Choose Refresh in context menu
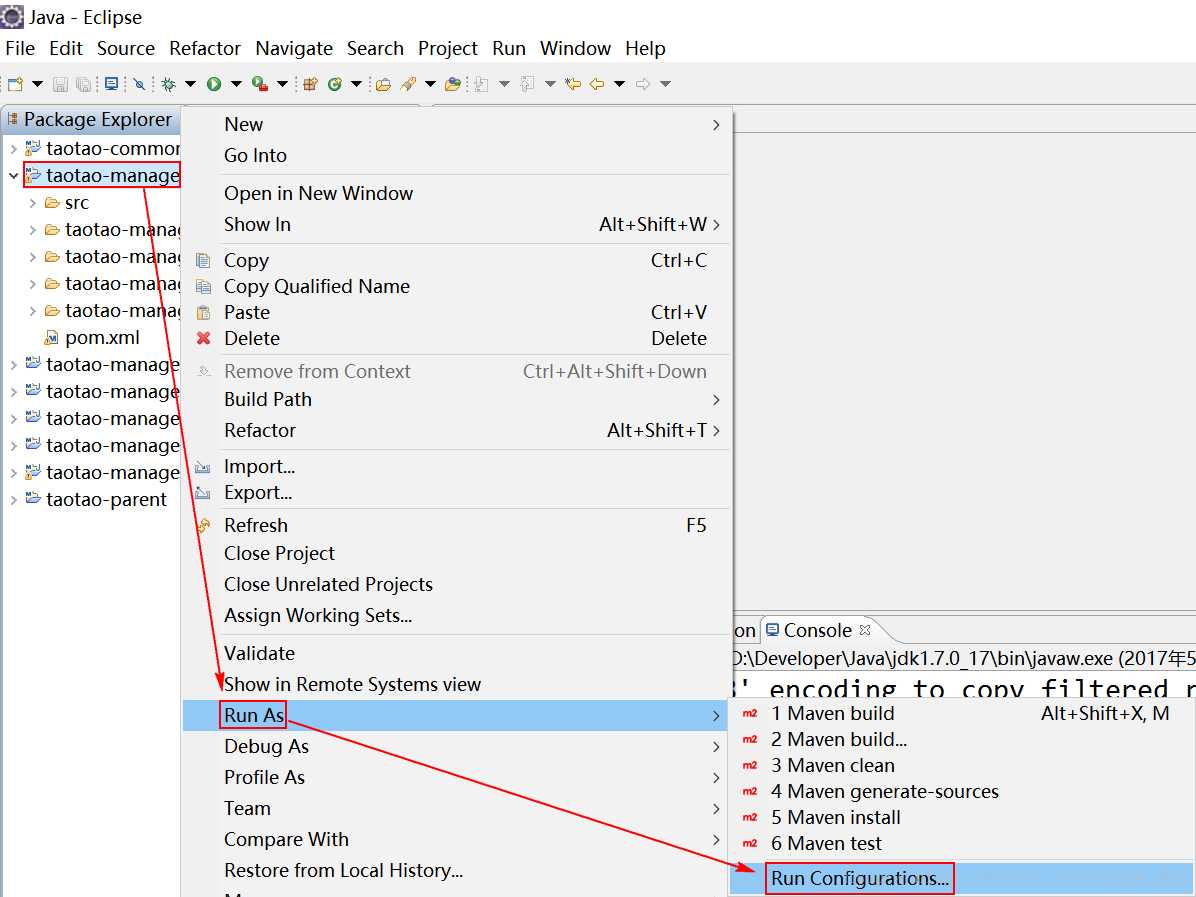The image size is (1196, 897). click(x=456, y=526)
